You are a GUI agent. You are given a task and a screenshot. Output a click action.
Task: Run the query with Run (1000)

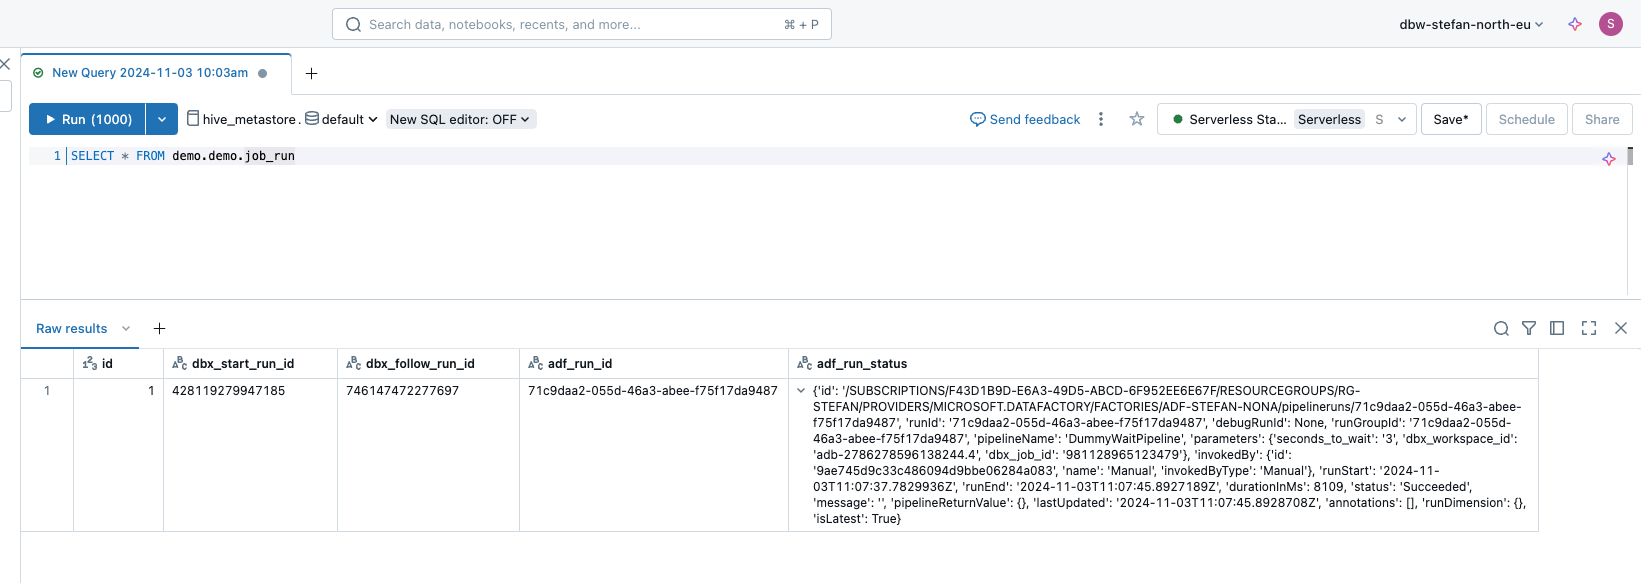click(x=88, y=119)
